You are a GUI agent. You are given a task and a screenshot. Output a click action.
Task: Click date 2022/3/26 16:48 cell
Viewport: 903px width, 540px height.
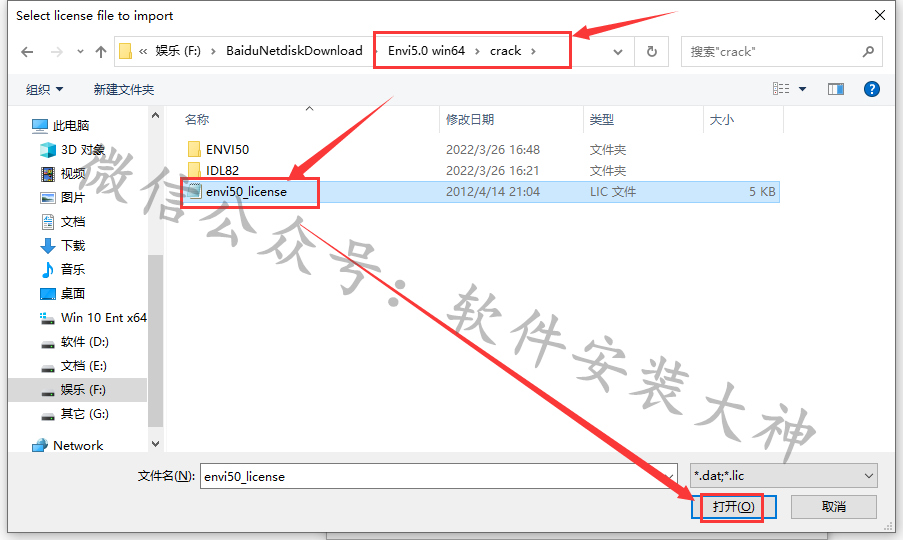pos(492,150)
